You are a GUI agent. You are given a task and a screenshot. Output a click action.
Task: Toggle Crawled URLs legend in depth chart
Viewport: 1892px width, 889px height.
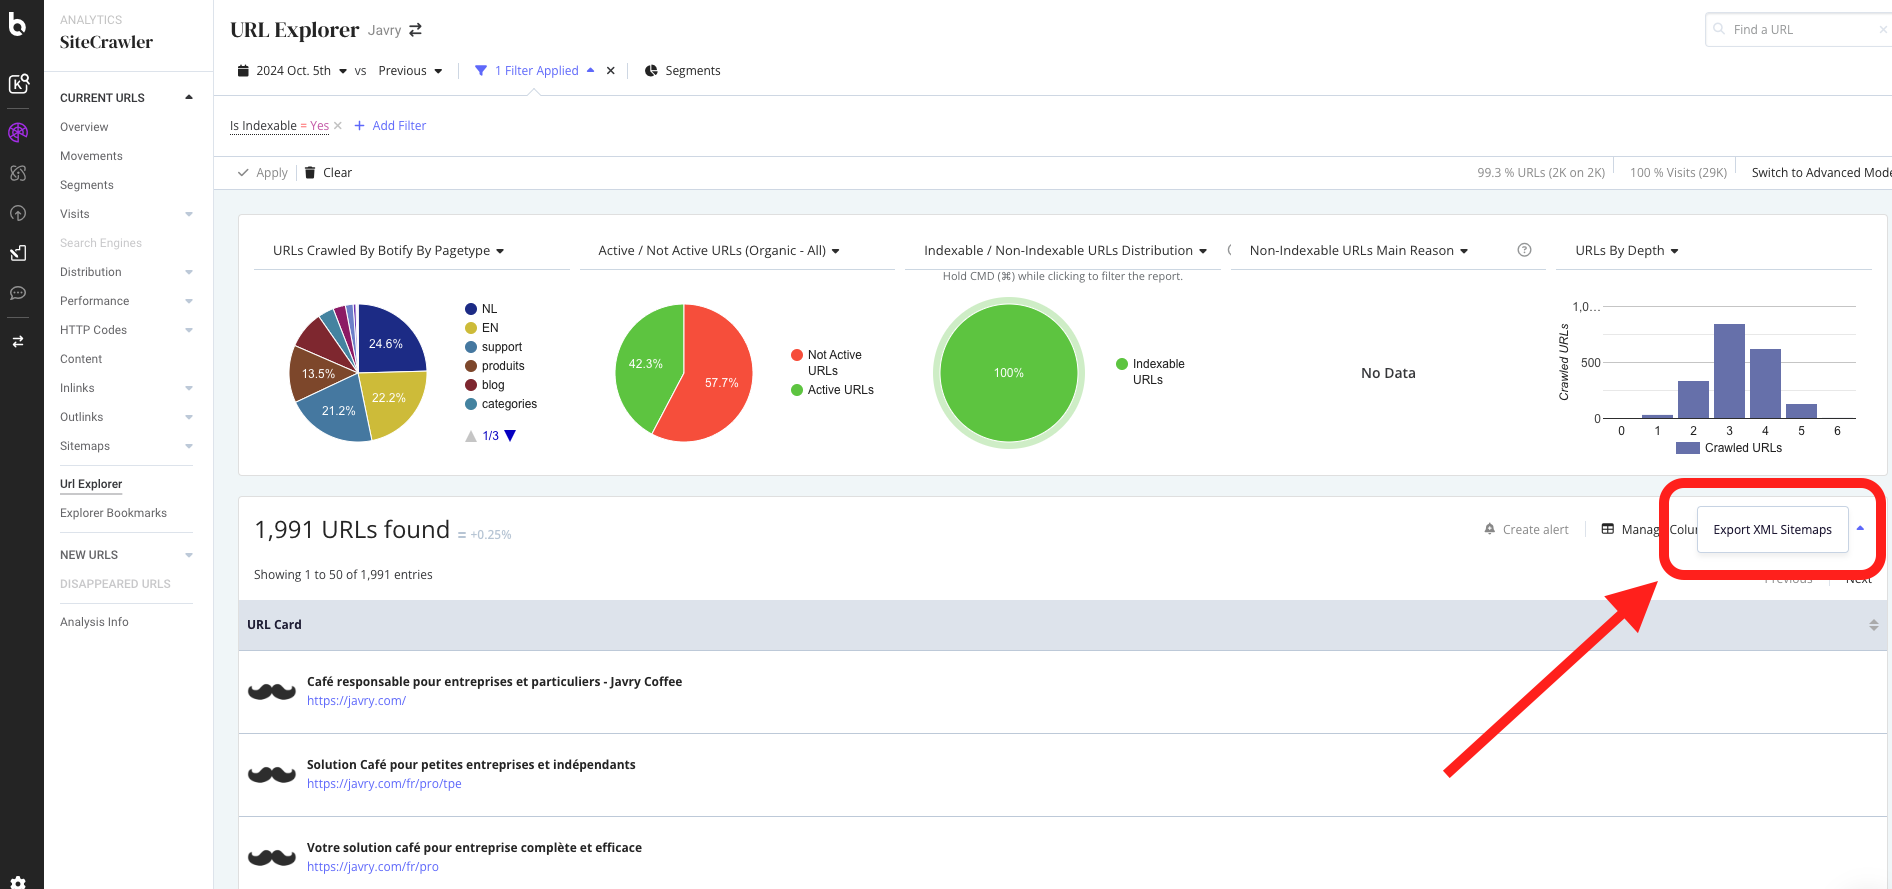pyautogui.click(x=1730, y=448)
